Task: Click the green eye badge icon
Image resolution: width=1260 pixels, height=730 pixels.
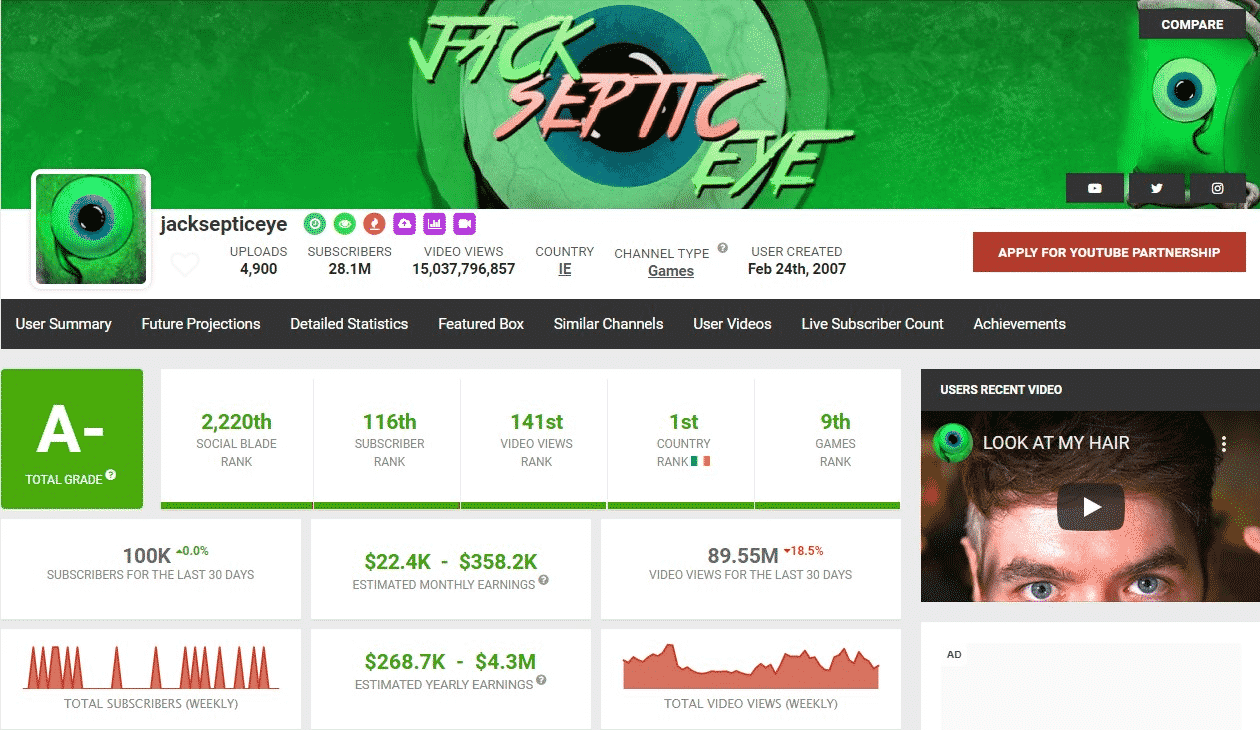Action: [x=345, y=223]
